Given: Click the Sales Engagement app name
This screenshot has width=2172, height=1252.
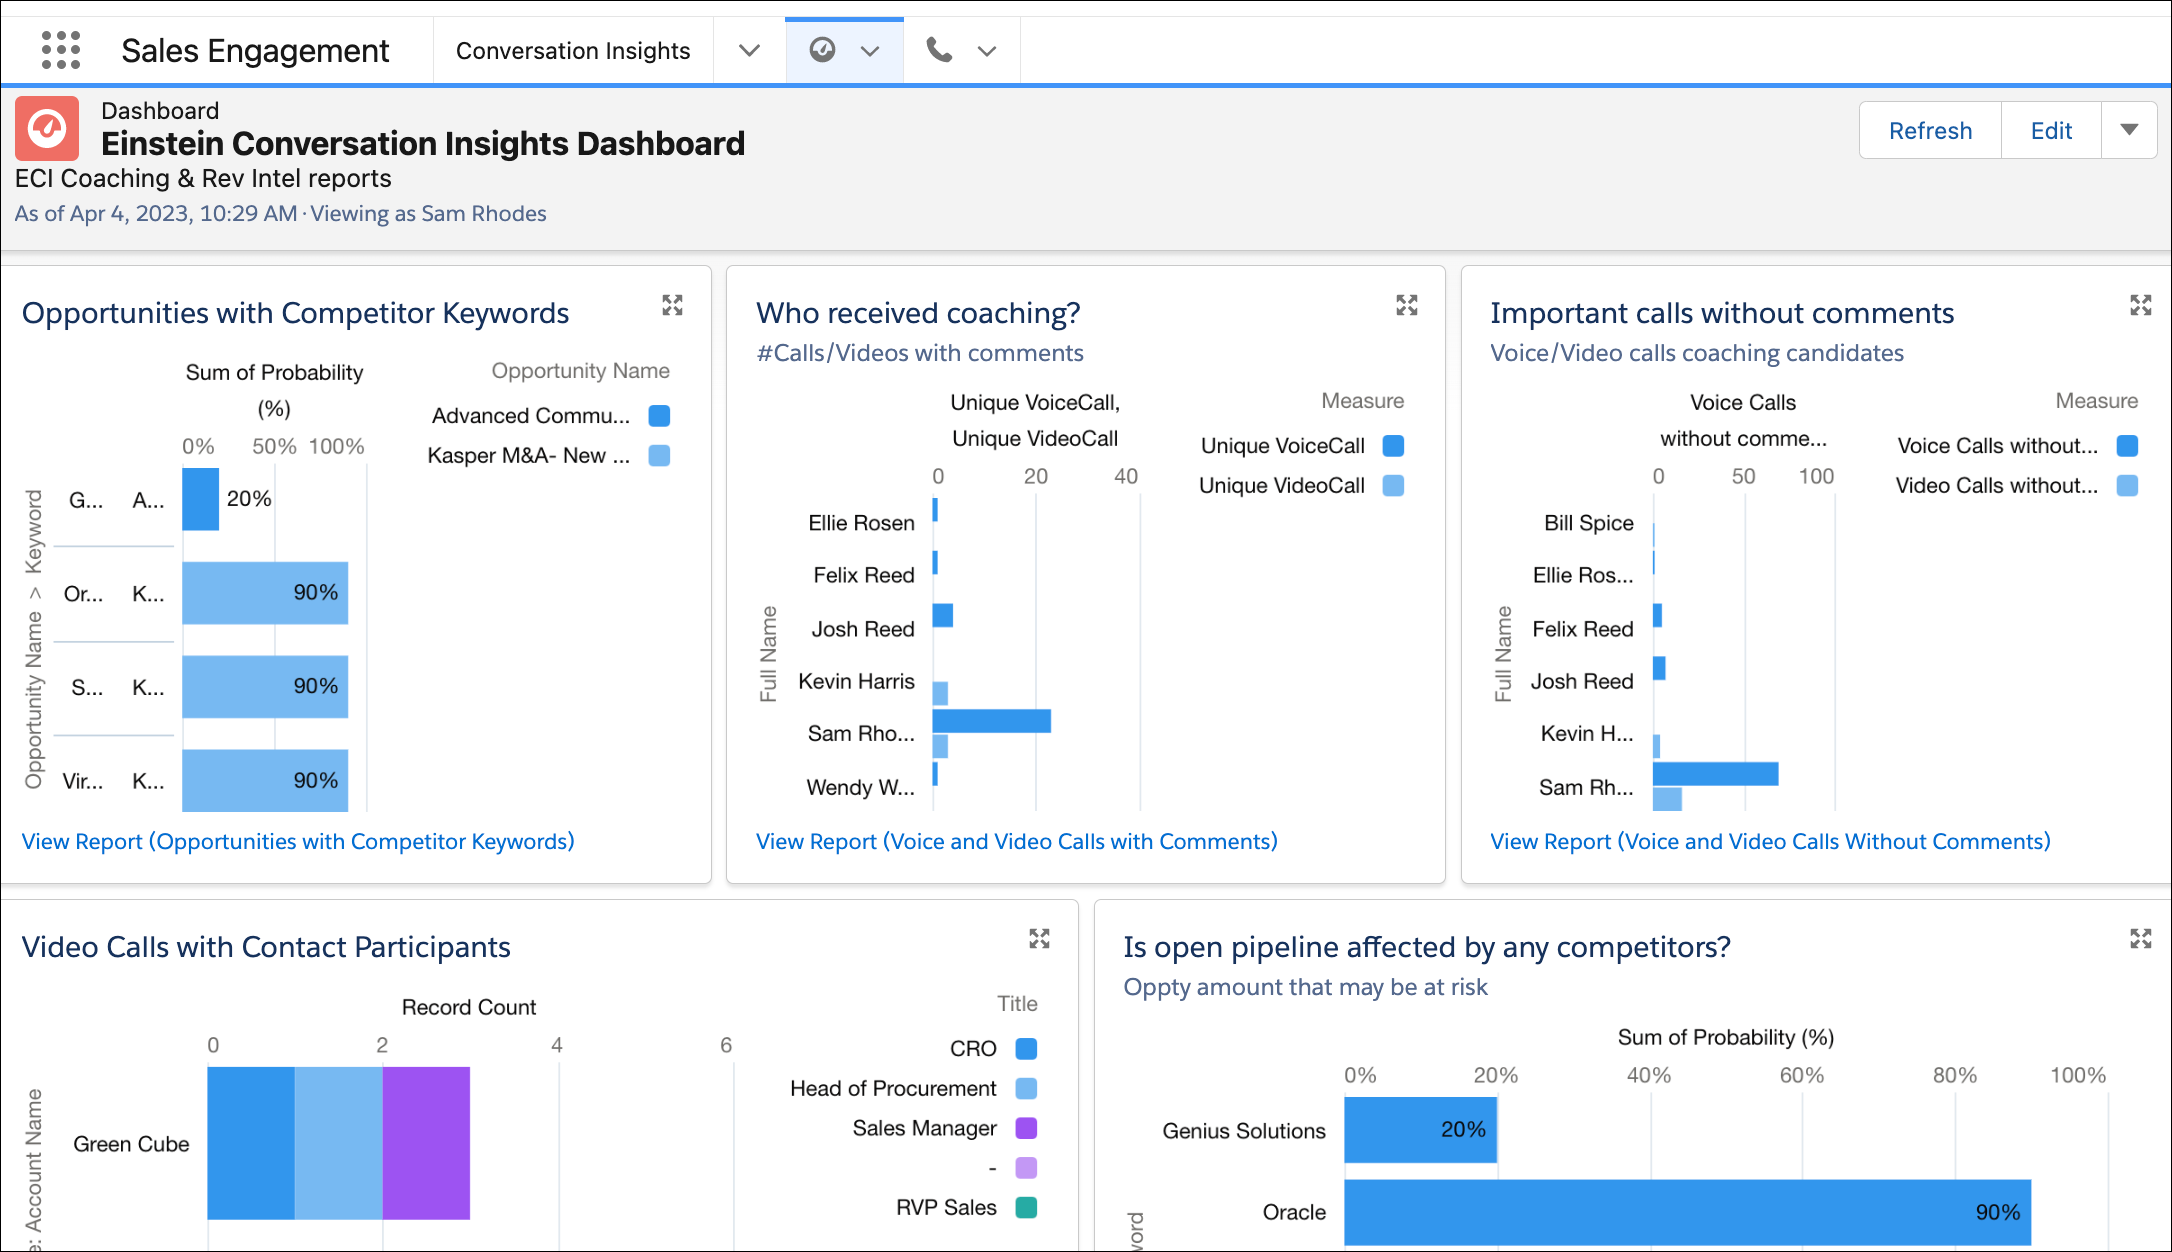Looking at the screenshot, I should pos(255,50).
